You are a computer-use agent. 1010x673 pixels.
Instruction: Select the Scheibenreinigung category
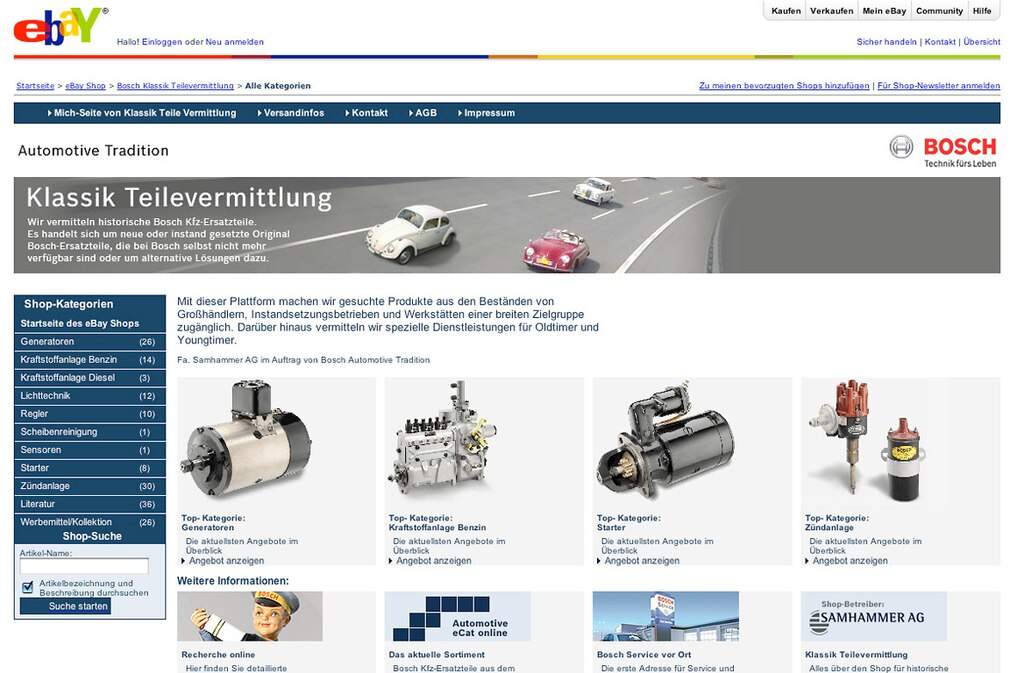point(90,432)
